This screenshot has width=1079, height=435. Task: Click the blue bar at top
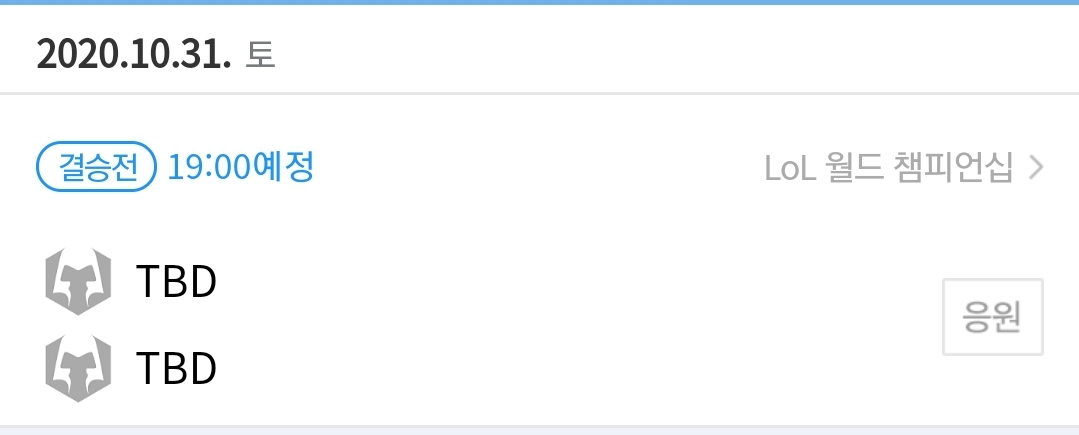(540, 2)
